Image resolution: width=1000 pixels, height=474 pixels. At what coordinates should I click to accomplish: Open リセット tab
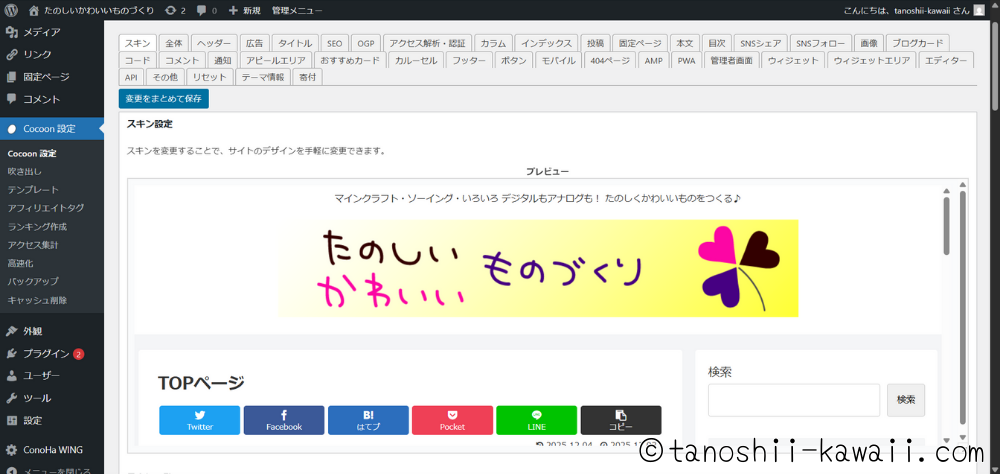pyautogui.click(x=210, y=77)
